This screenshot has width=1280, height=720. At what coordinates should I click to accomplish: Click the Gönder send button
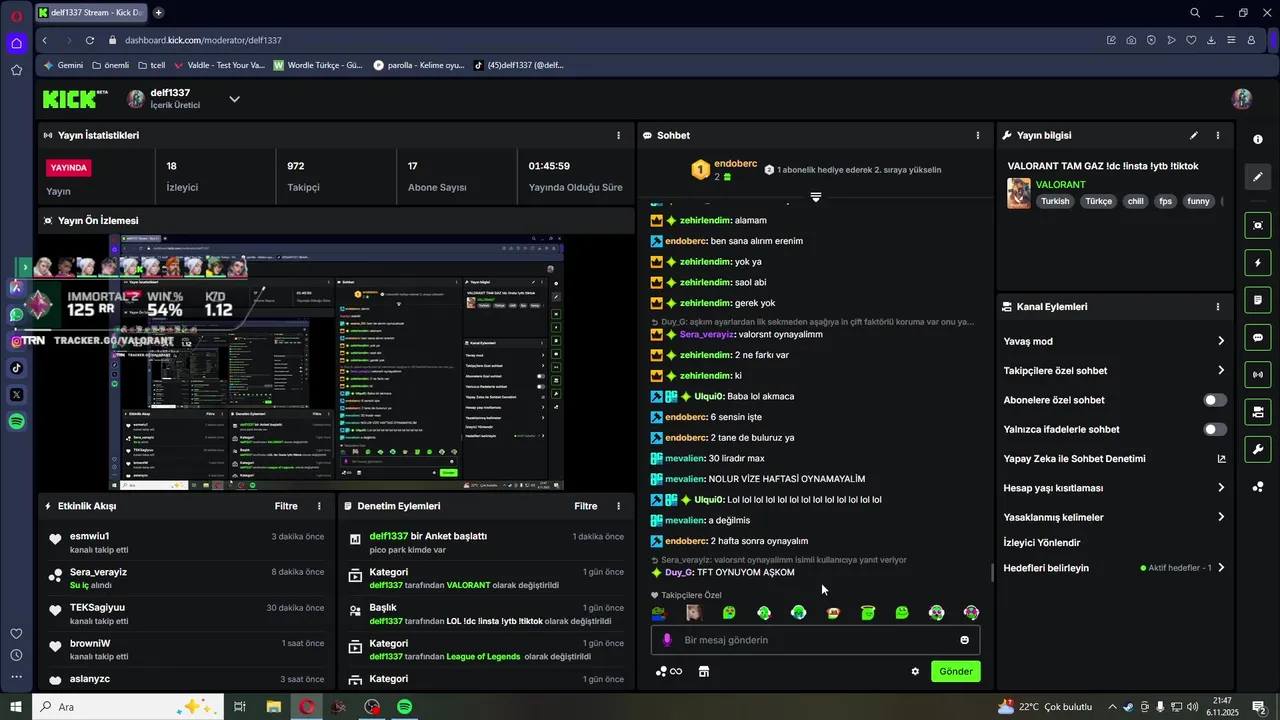pos(955,672)
